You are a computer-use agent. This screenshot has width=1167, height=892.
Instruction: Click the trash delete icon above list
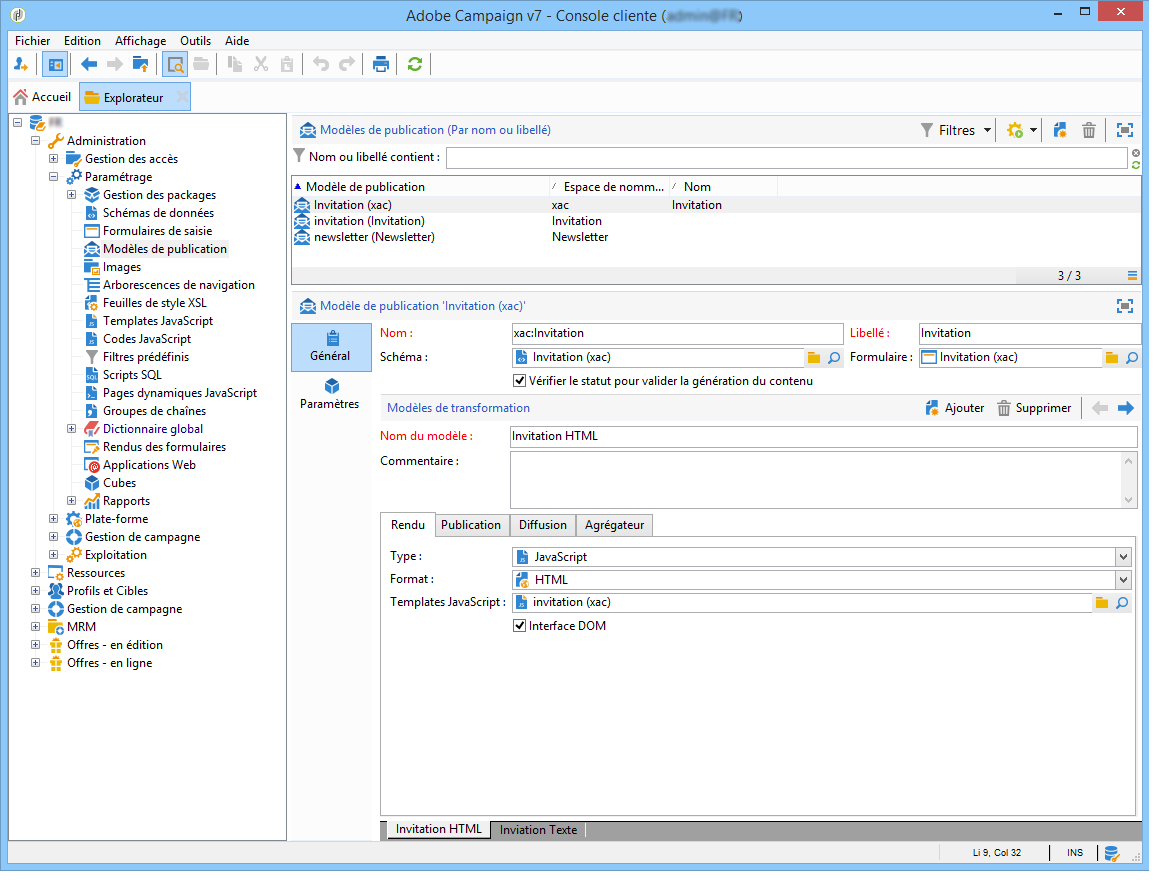pyautogui.click(x=1089, y=131)
